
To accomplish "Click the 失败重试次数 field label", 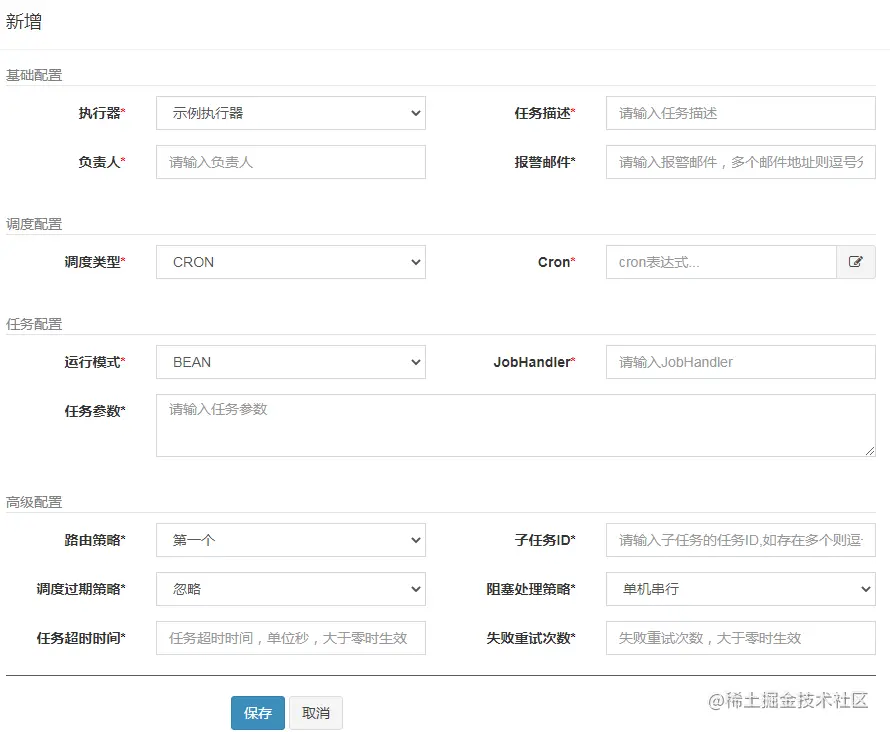I will [x=531, y=638].
